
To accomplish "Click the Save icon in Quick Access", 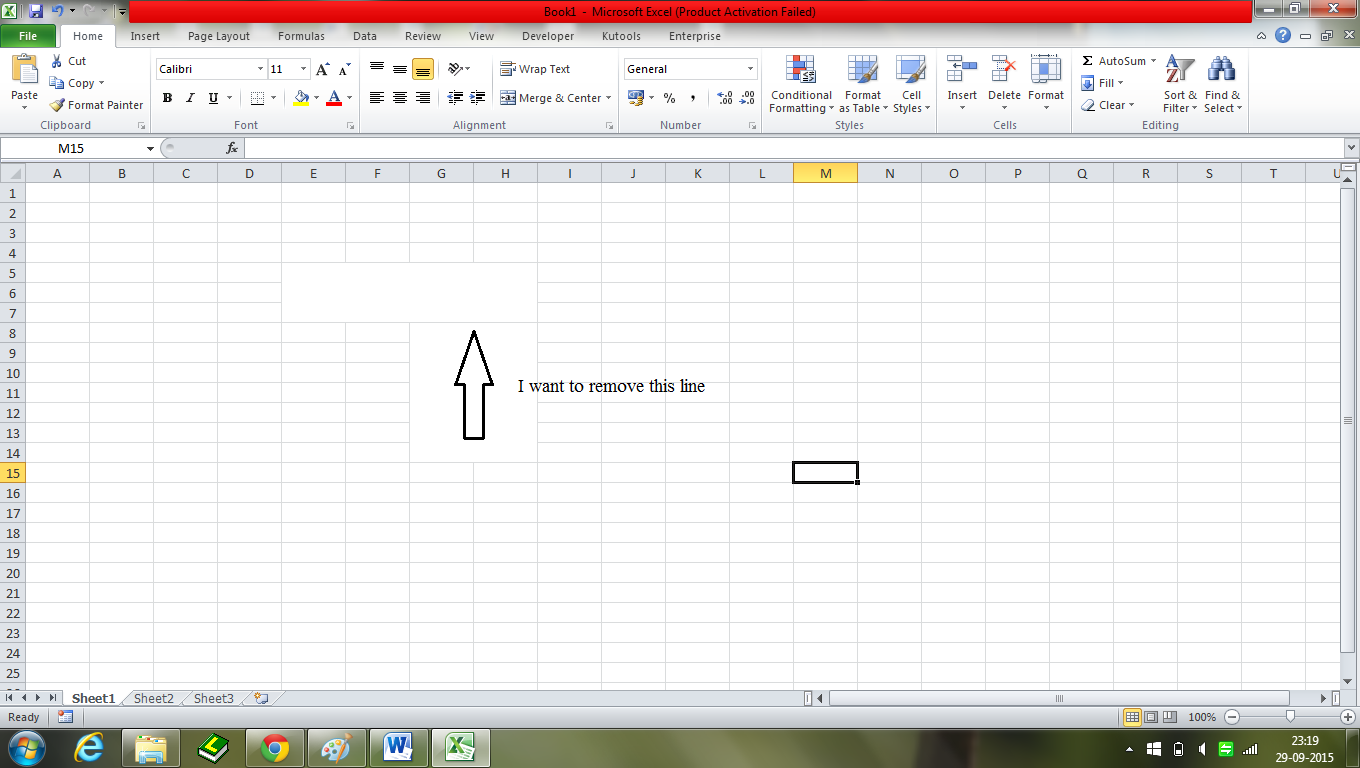I will coord(36,11).
